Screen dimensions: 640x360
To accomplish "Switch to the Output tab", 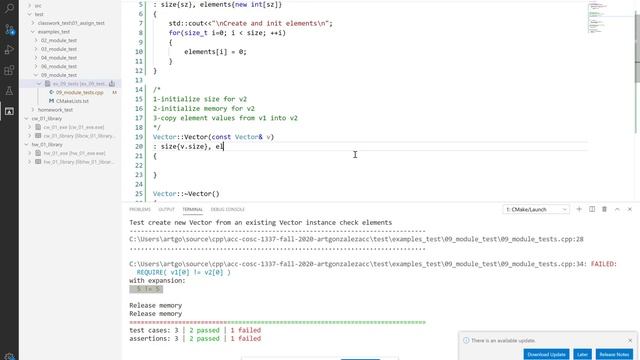I will pos(166,209).
